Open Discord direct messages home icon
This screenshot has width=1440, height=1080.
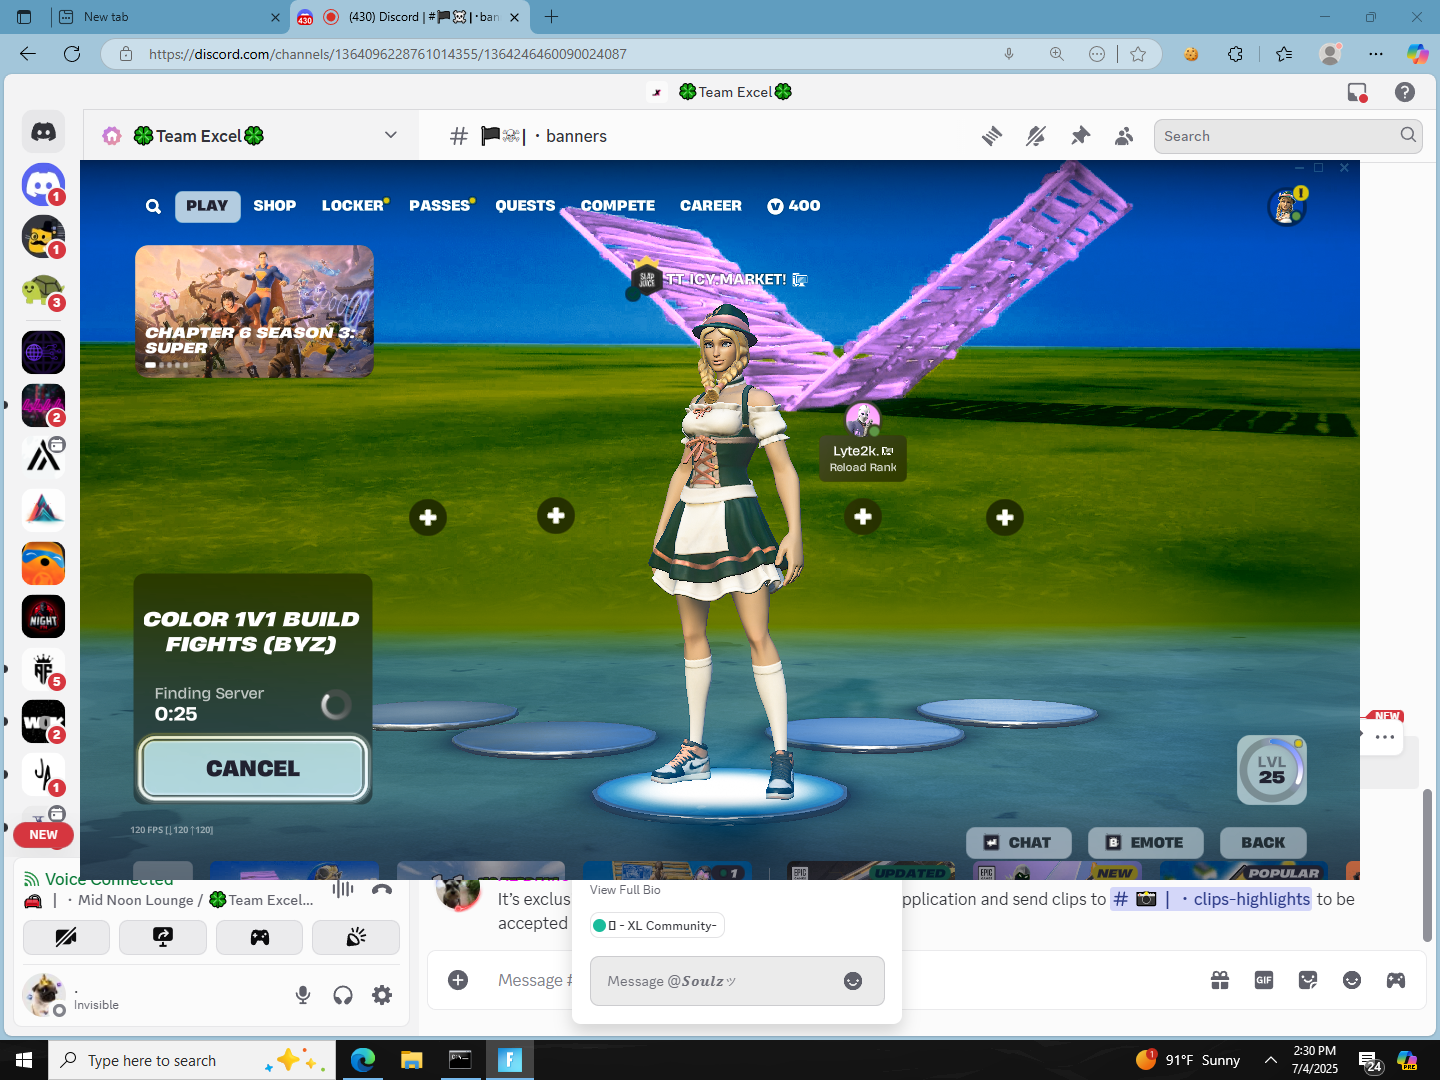tap(43, 131)
